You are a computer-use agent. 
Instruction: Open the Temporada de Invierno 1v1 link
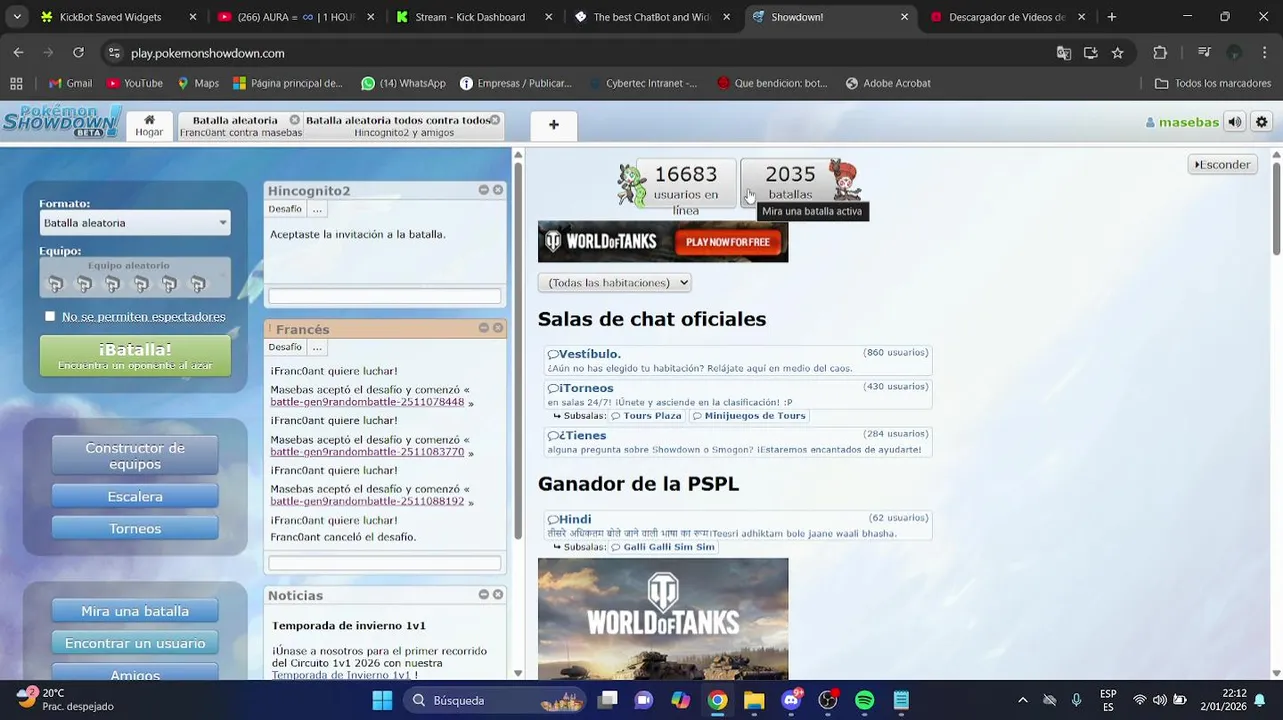pos(340,675)
